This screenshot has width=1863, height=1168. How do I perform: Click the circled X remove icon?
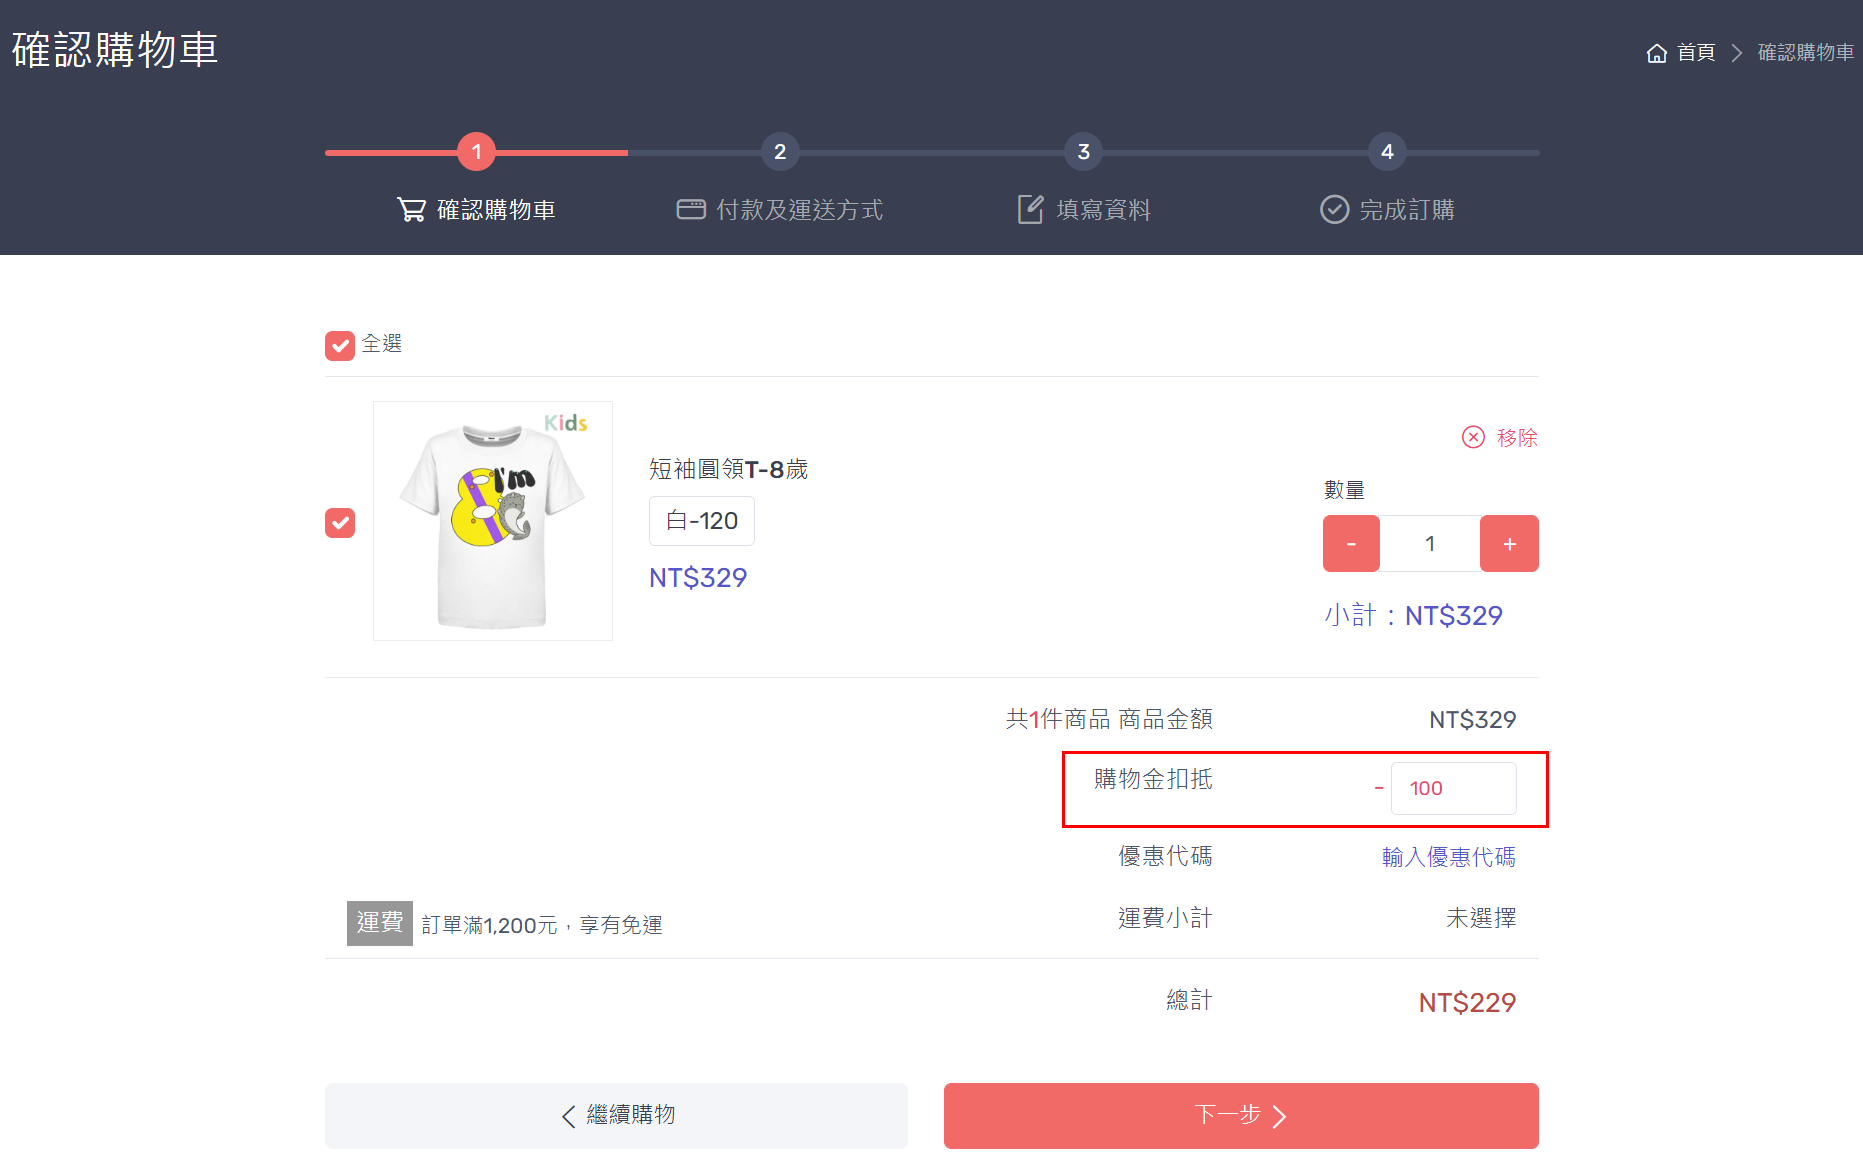coord(1473,437)
